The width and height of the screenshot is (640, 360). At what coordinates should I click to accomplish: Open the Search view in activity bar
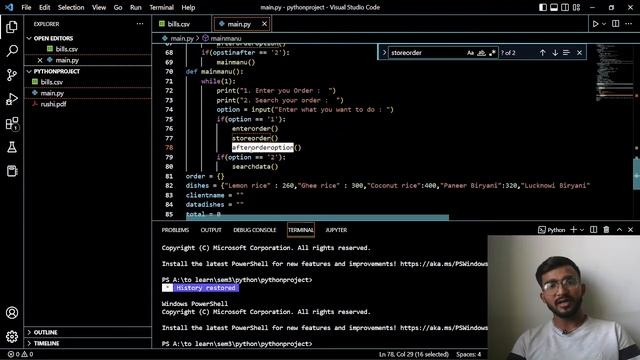12,51
